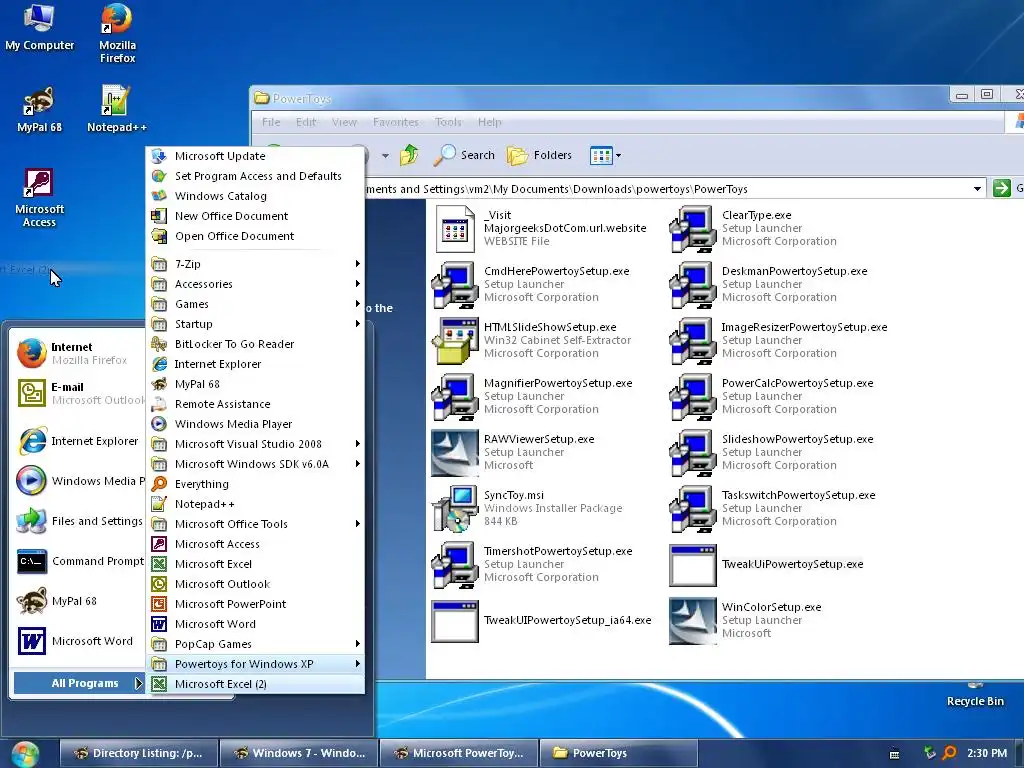
Task: Select the _Visit MajorgeeksDotCom website file icon
Action: 455,229
